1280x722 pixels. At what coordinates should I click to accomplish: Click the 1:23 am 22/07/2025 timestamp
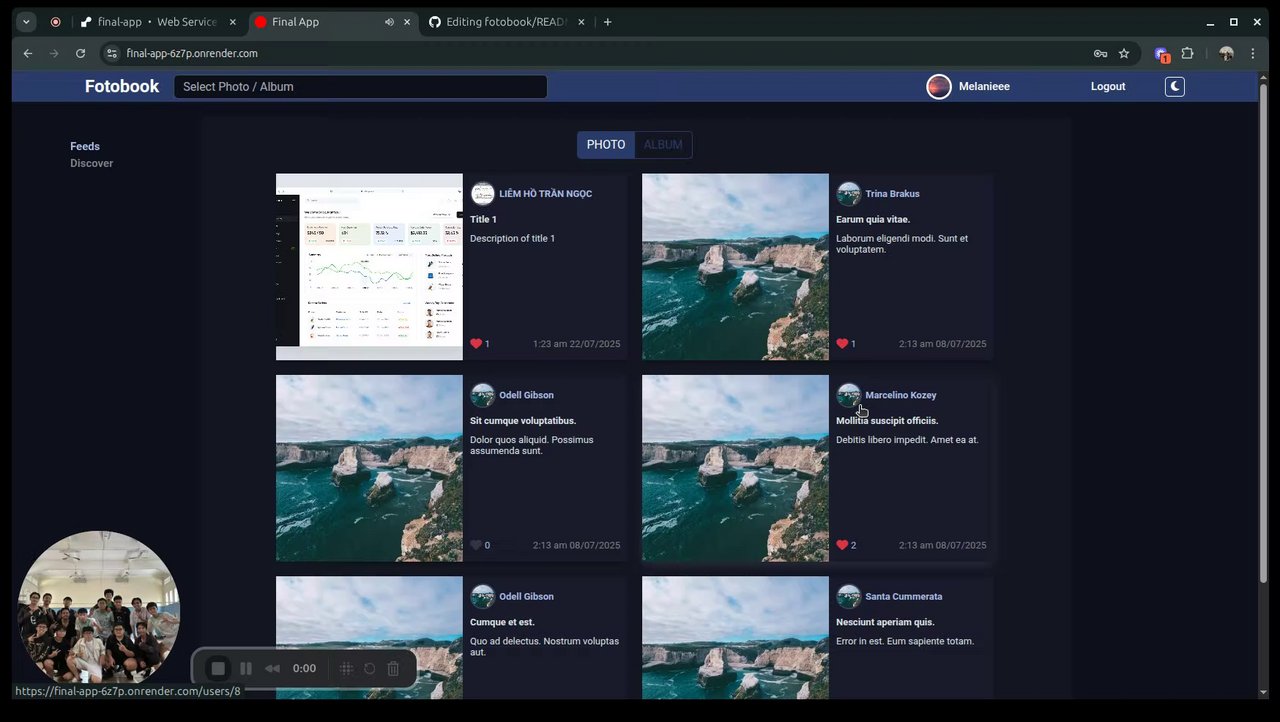(x=576, y=344)
